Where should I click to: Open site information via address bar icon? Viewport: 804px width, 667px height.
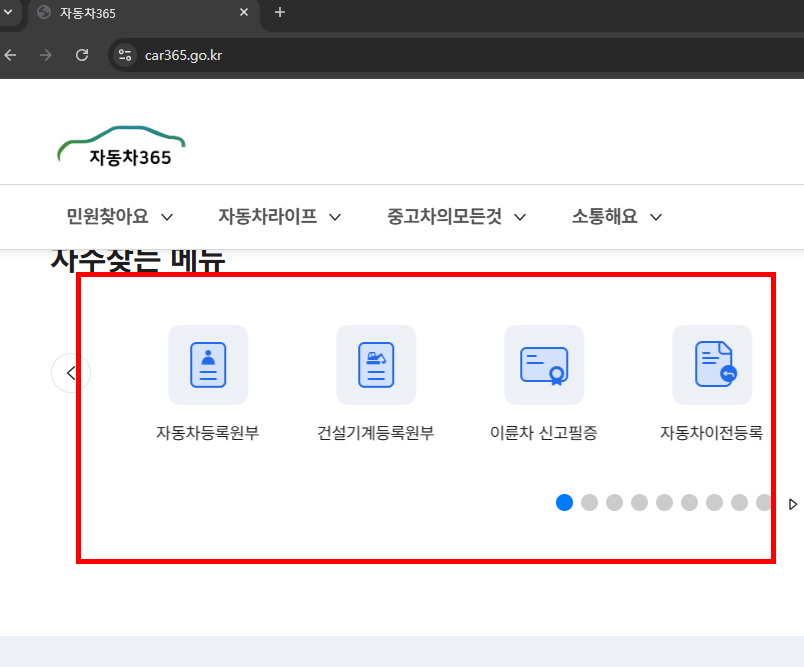[x=124, y=56]
